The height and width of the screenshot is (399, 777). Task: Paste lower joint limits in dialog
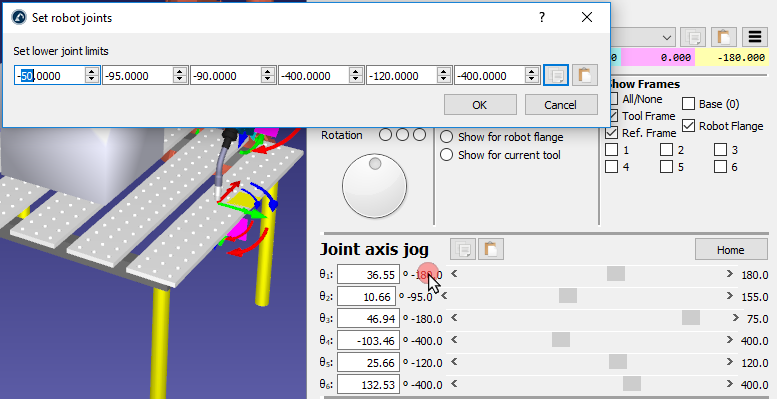[x=585, y=75]
